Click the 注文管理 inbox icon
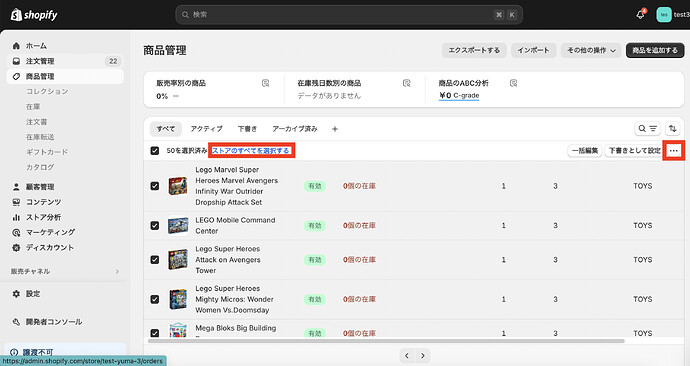This screenshot has width=690, height=366. (16, 61)
